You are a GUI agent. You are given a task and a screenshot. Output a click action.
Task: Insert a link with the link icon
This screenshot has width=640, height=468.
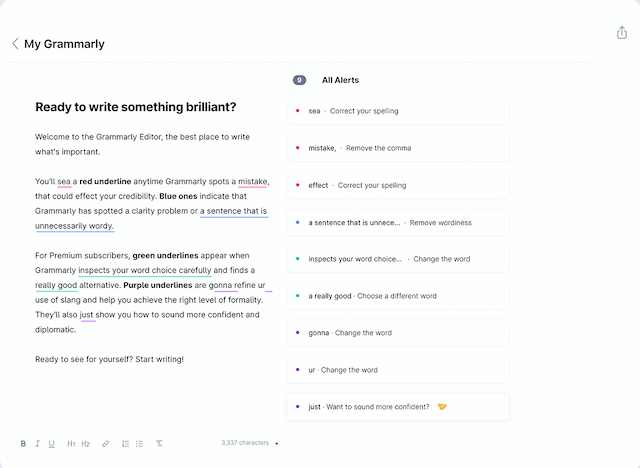coord(106,443)
